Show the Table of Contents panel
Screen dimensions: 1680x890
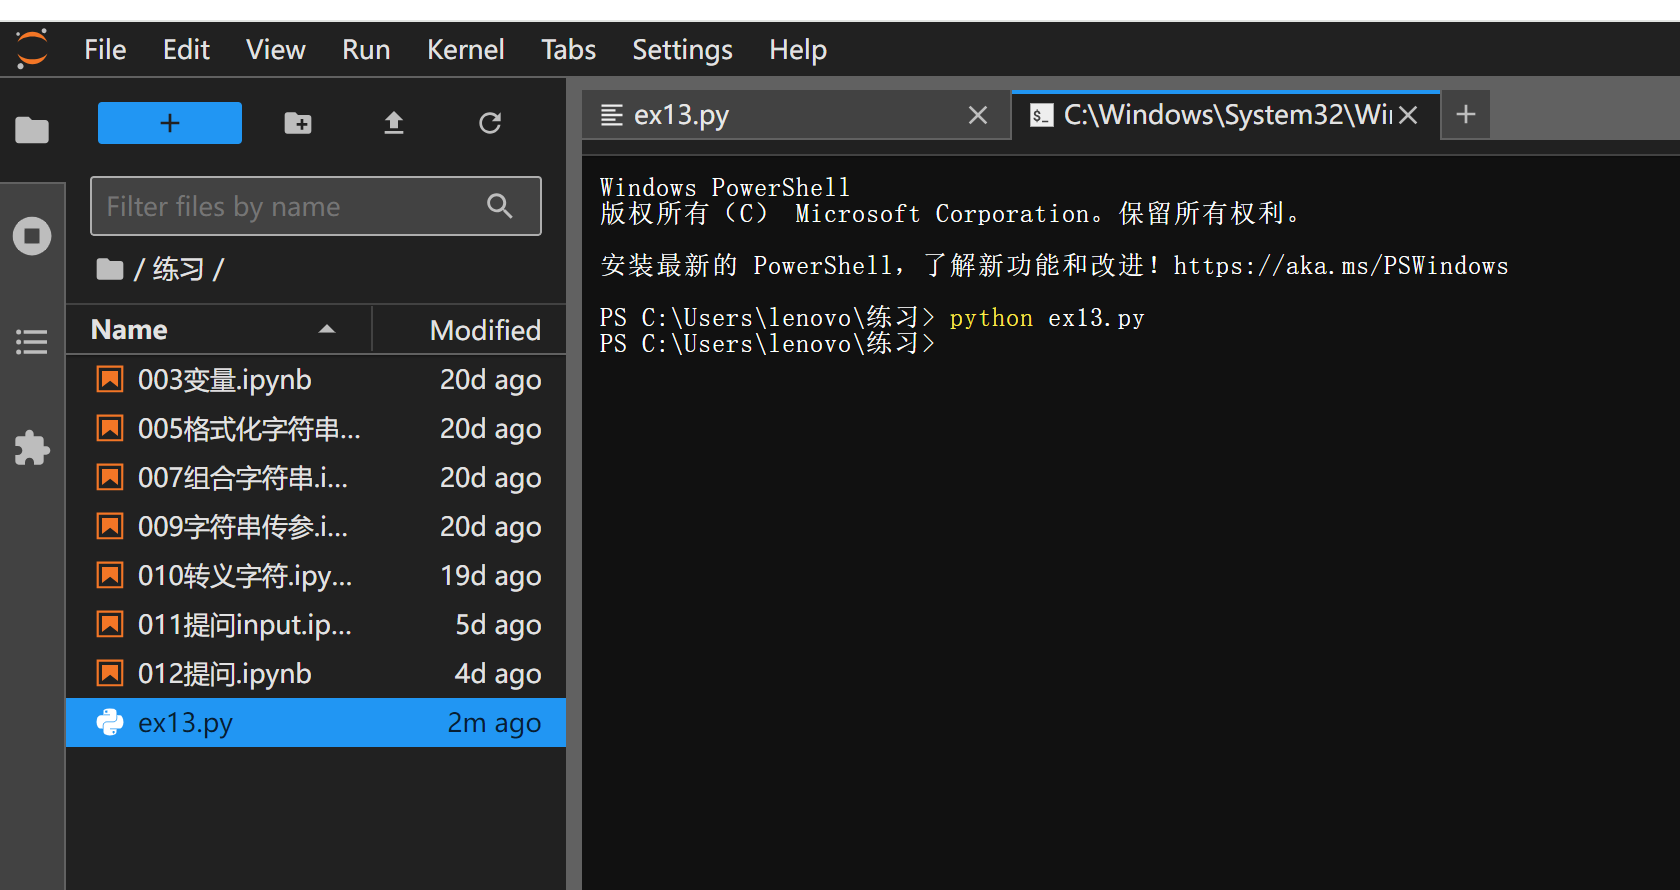(x=32, y=342)
